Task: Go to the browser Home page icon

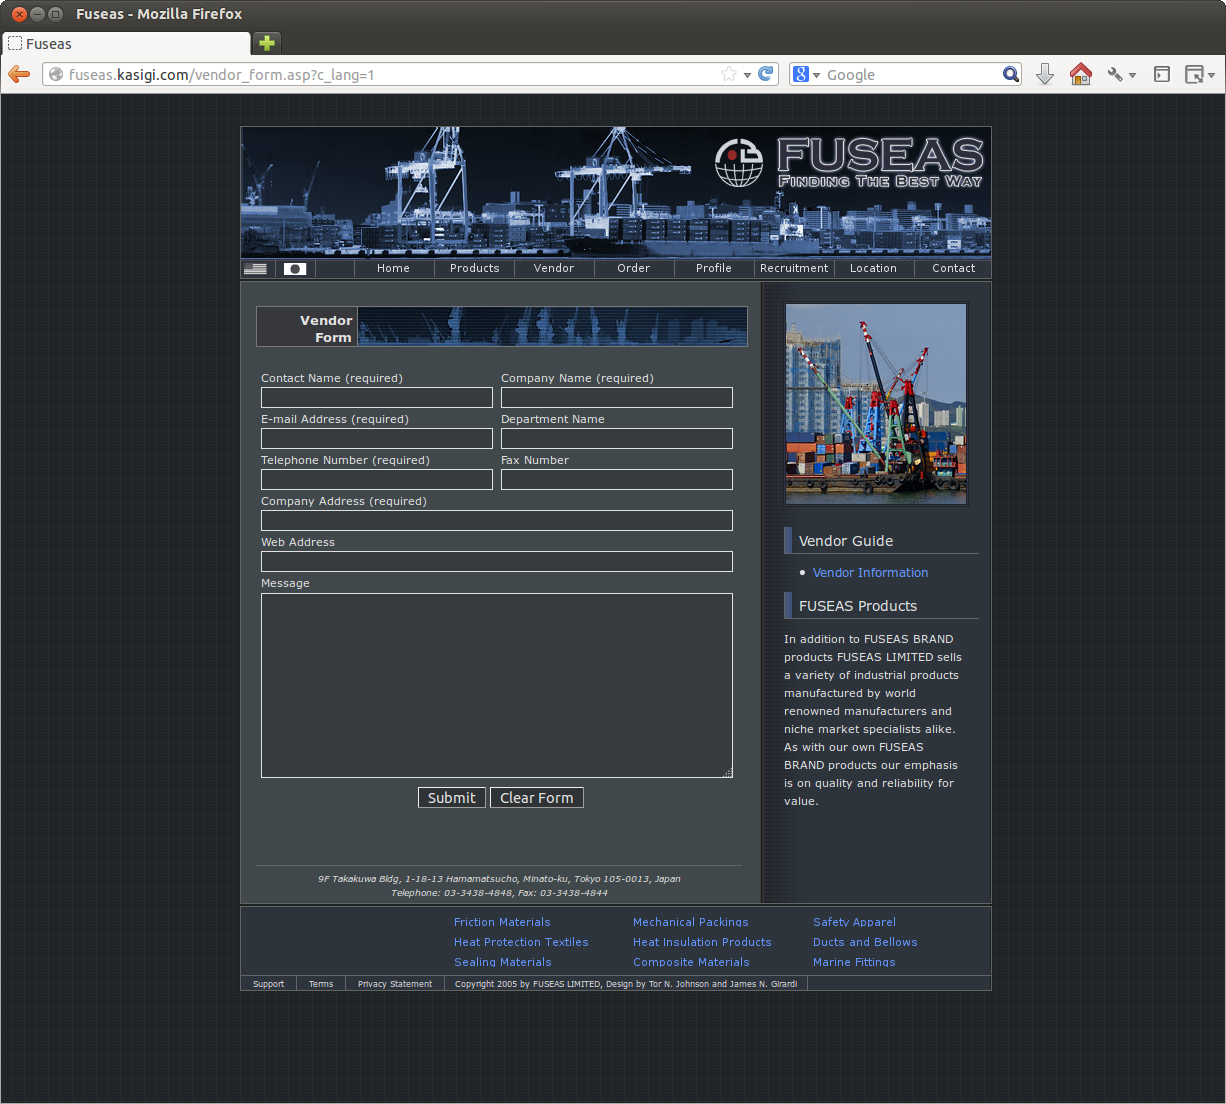Action: click(1080, 75)
